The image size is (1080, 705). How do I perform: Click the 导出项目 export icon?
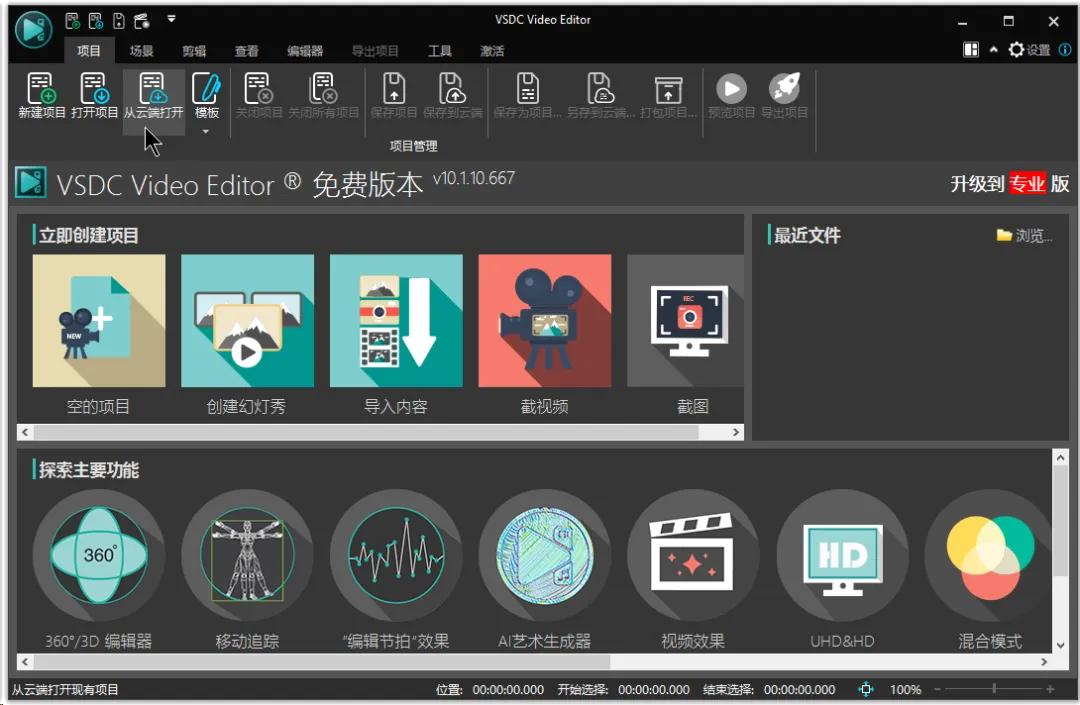786,95
